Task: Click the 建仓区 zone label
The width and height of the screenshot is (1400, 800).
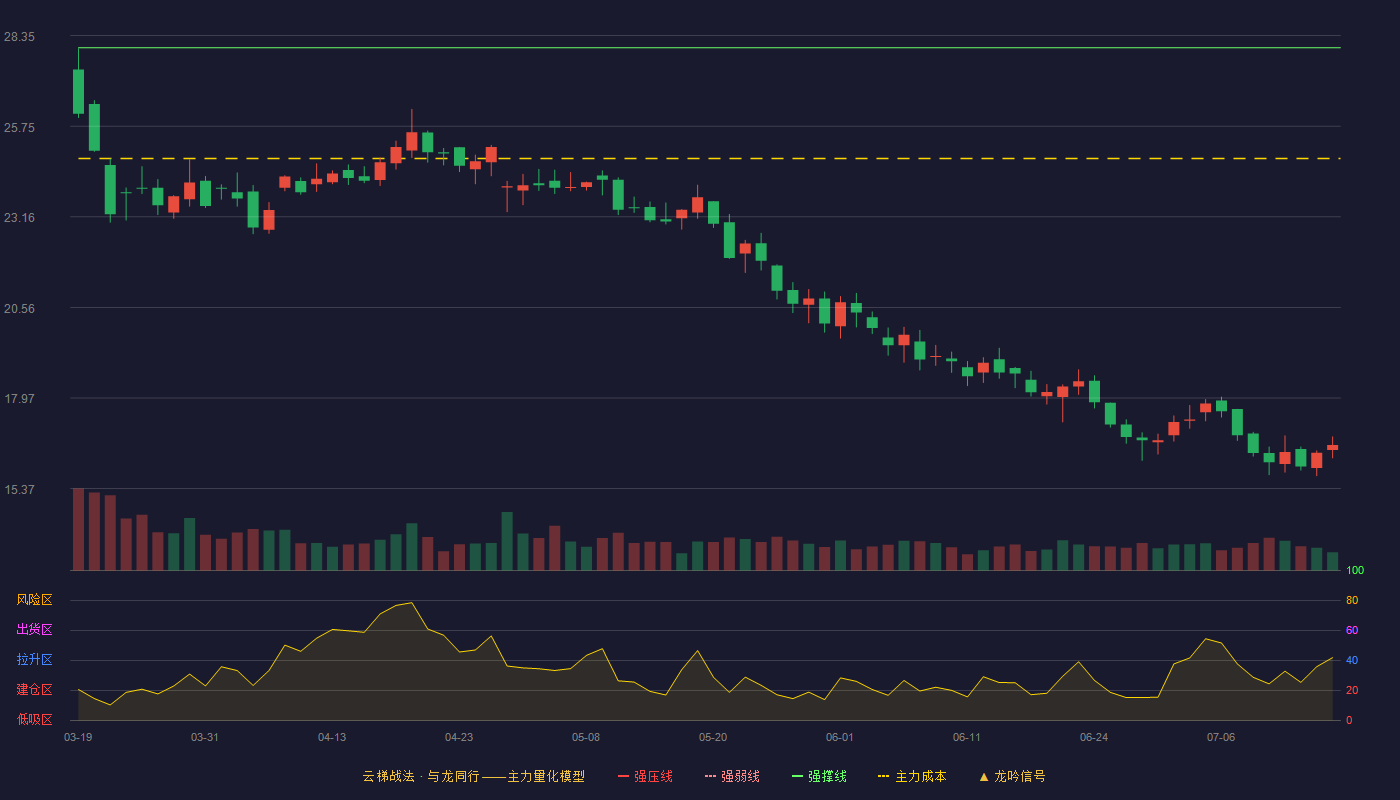Action: [x=34, y=690]
